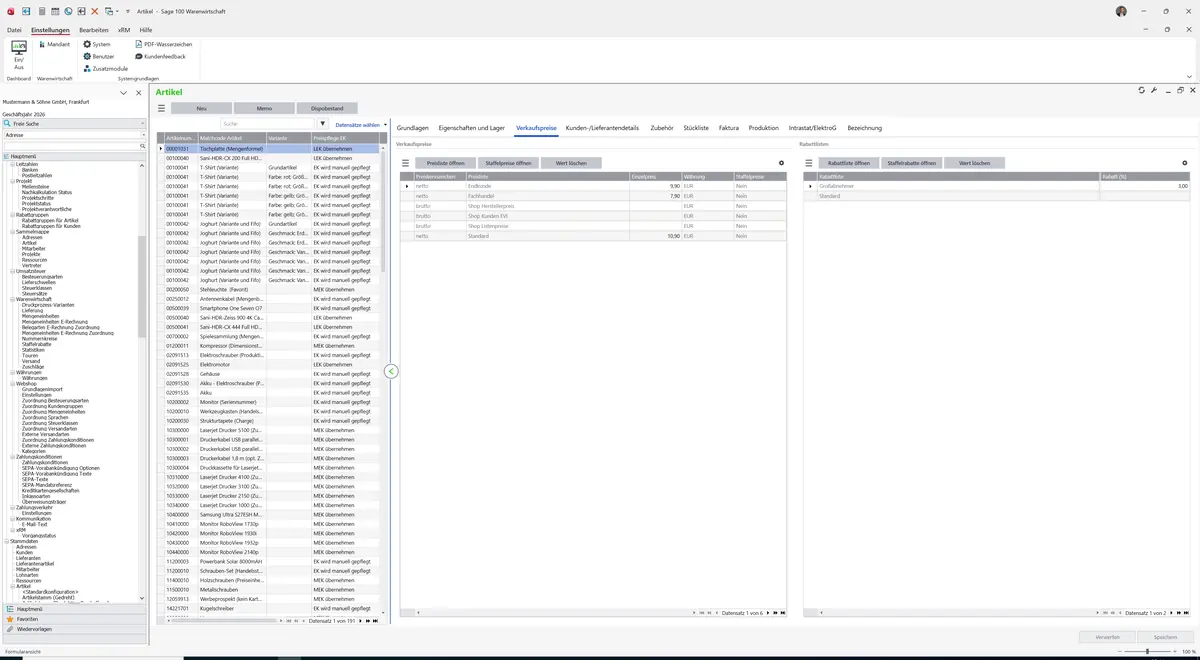
Task: Open quick access toolbar customize arrow
Action: coord(129,11)
